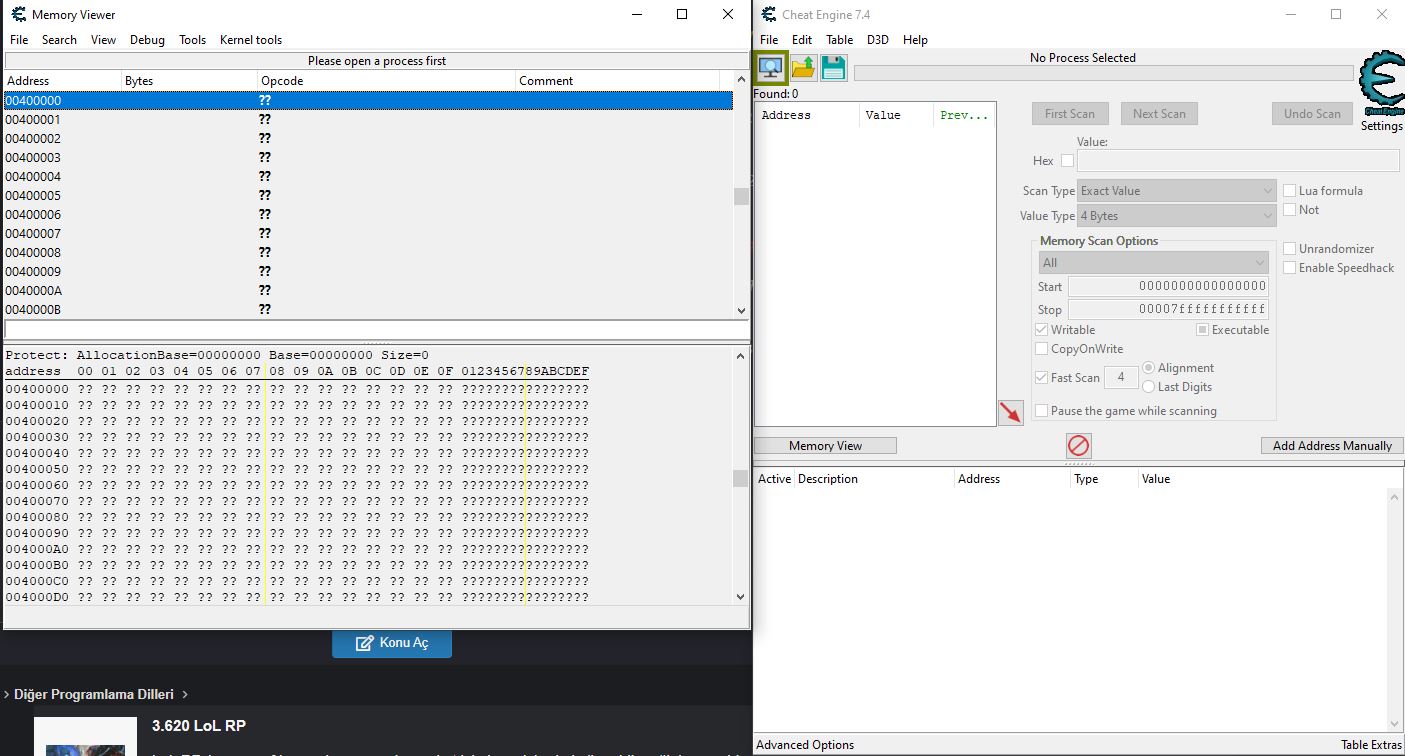
Task: Follow the Diğer Programlama Dilleri link
Action: point(94,694)
